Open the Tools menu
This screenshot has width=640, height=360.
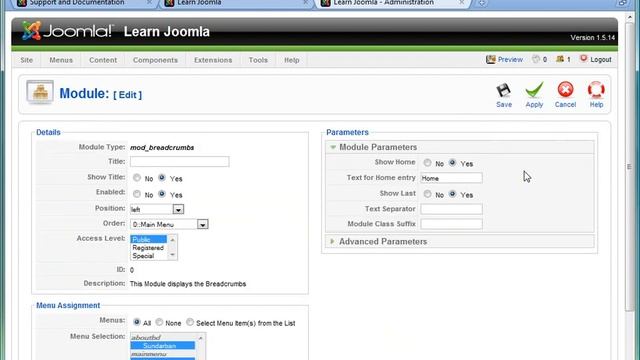(x=258, y=60)
